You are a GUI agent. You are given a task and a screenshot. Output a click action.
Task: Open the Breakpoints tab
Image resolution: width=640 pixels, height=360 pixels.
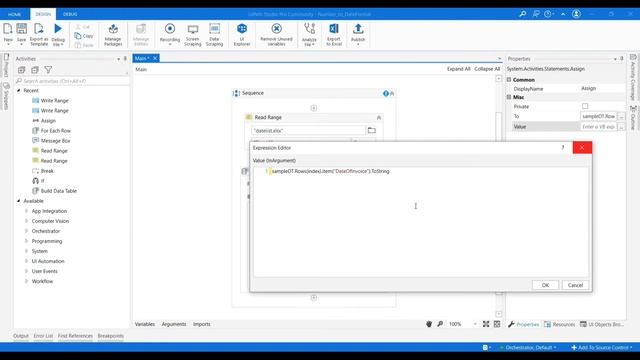(111, 336)
